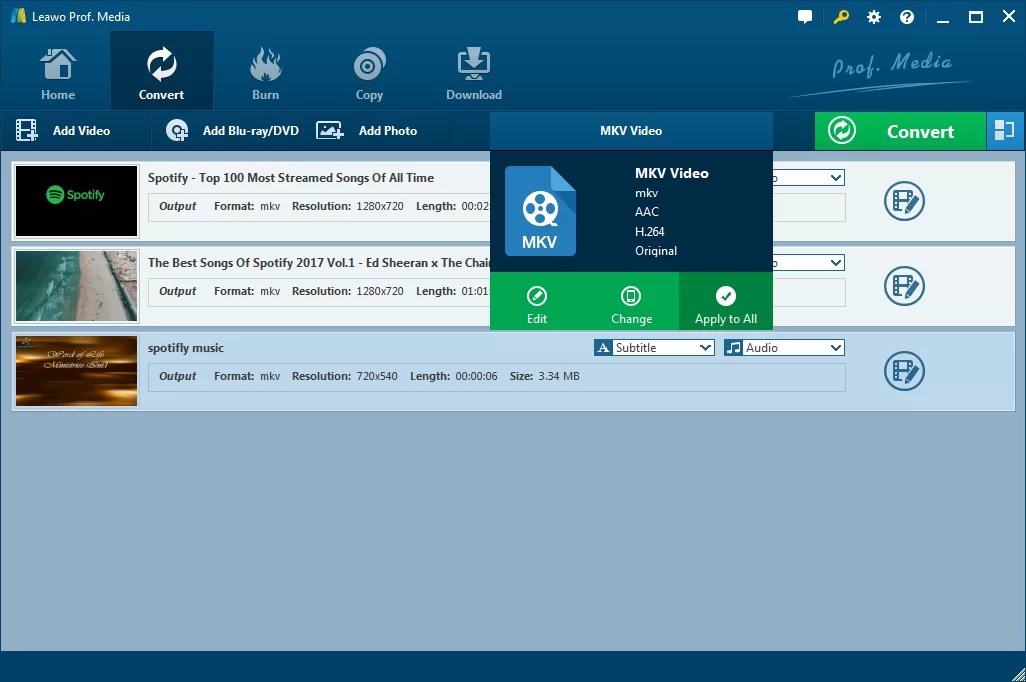Screen dimensions: 1026x682
Task: Open Audio dropdown for spotifly music
Action: pos(784,348)
